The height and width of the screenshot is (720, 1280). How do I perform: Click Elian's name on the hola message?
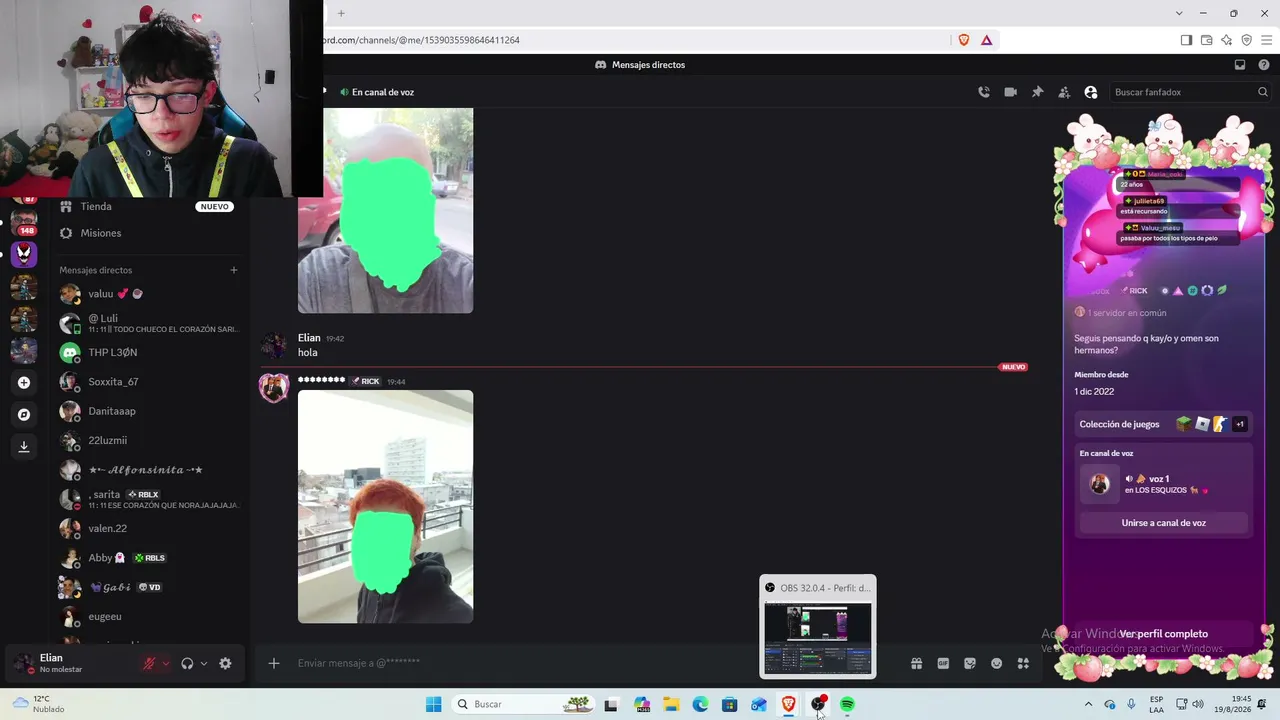[309, 338]
